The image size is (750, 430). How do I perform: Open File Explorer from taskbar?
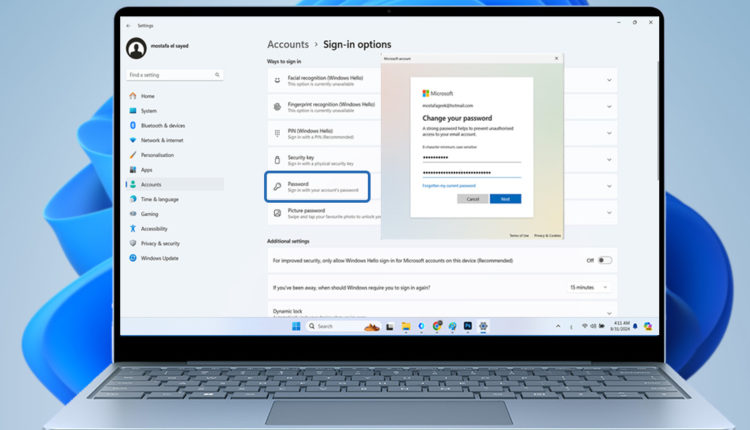[x=406, y=326]
